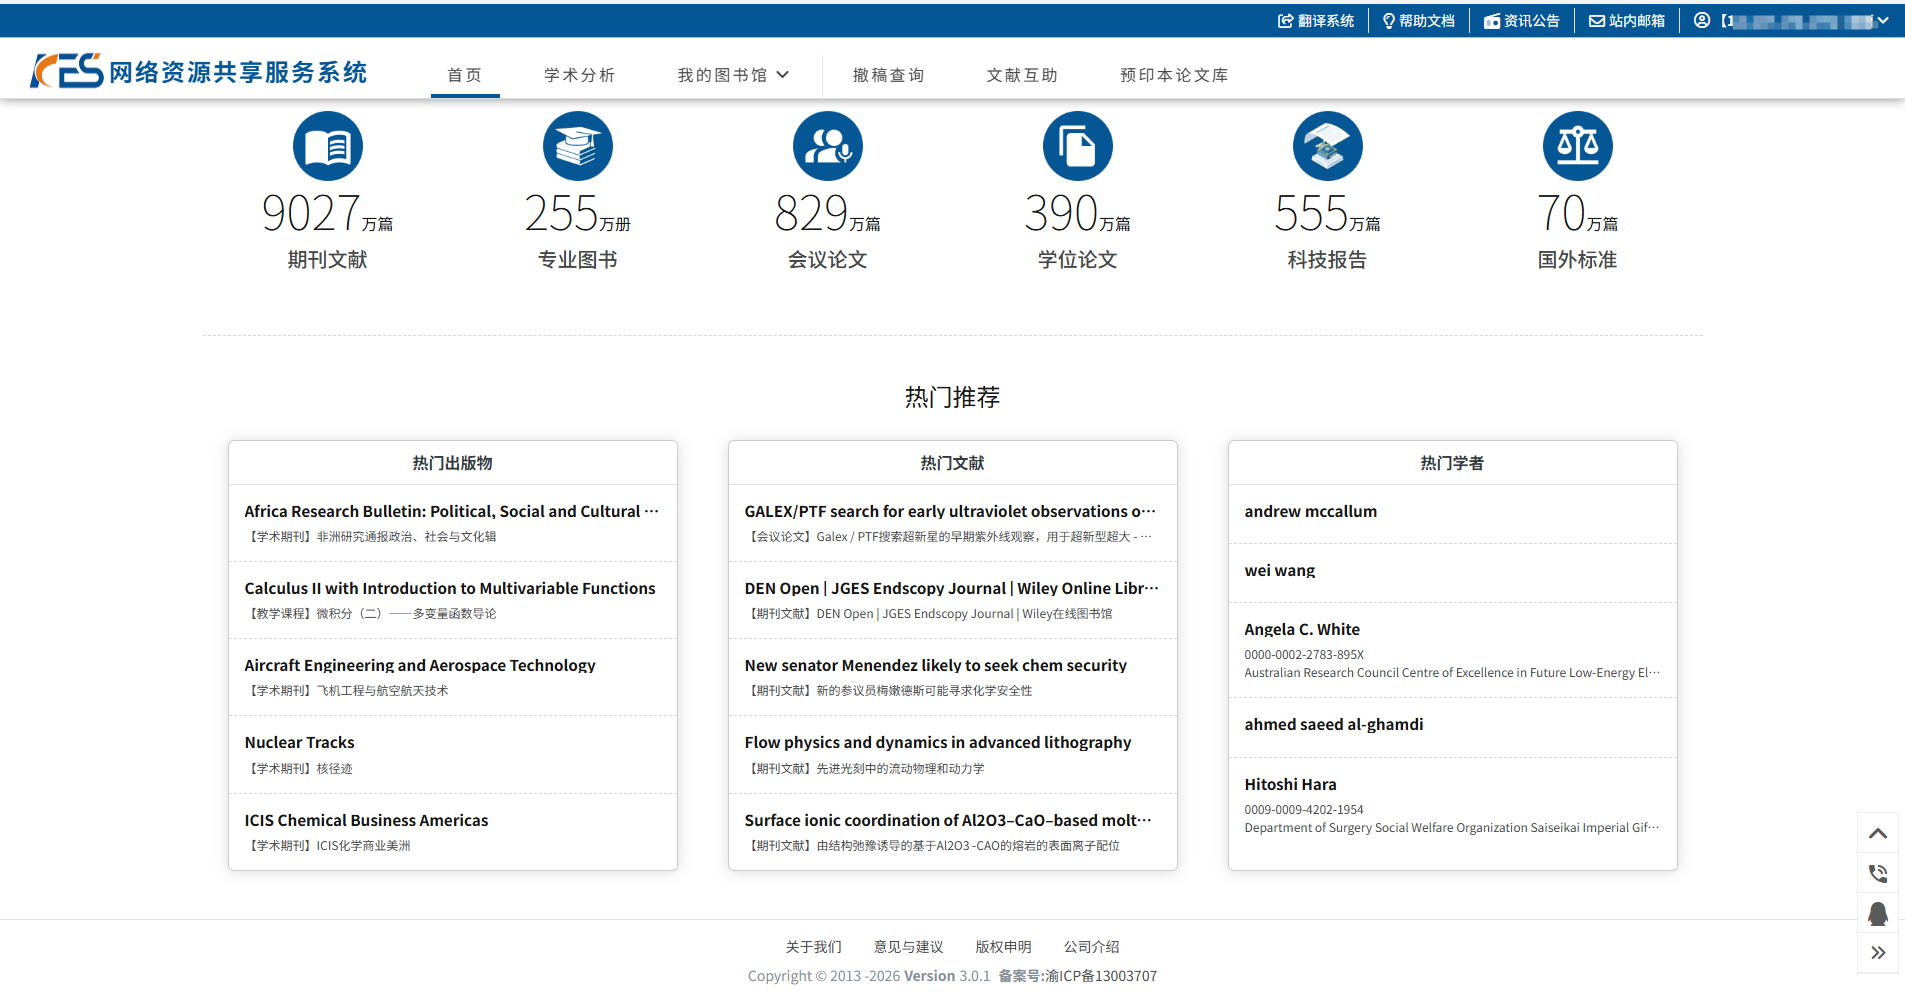Collapse the floating sidebar double-arrow

[x=1878, y=953]
